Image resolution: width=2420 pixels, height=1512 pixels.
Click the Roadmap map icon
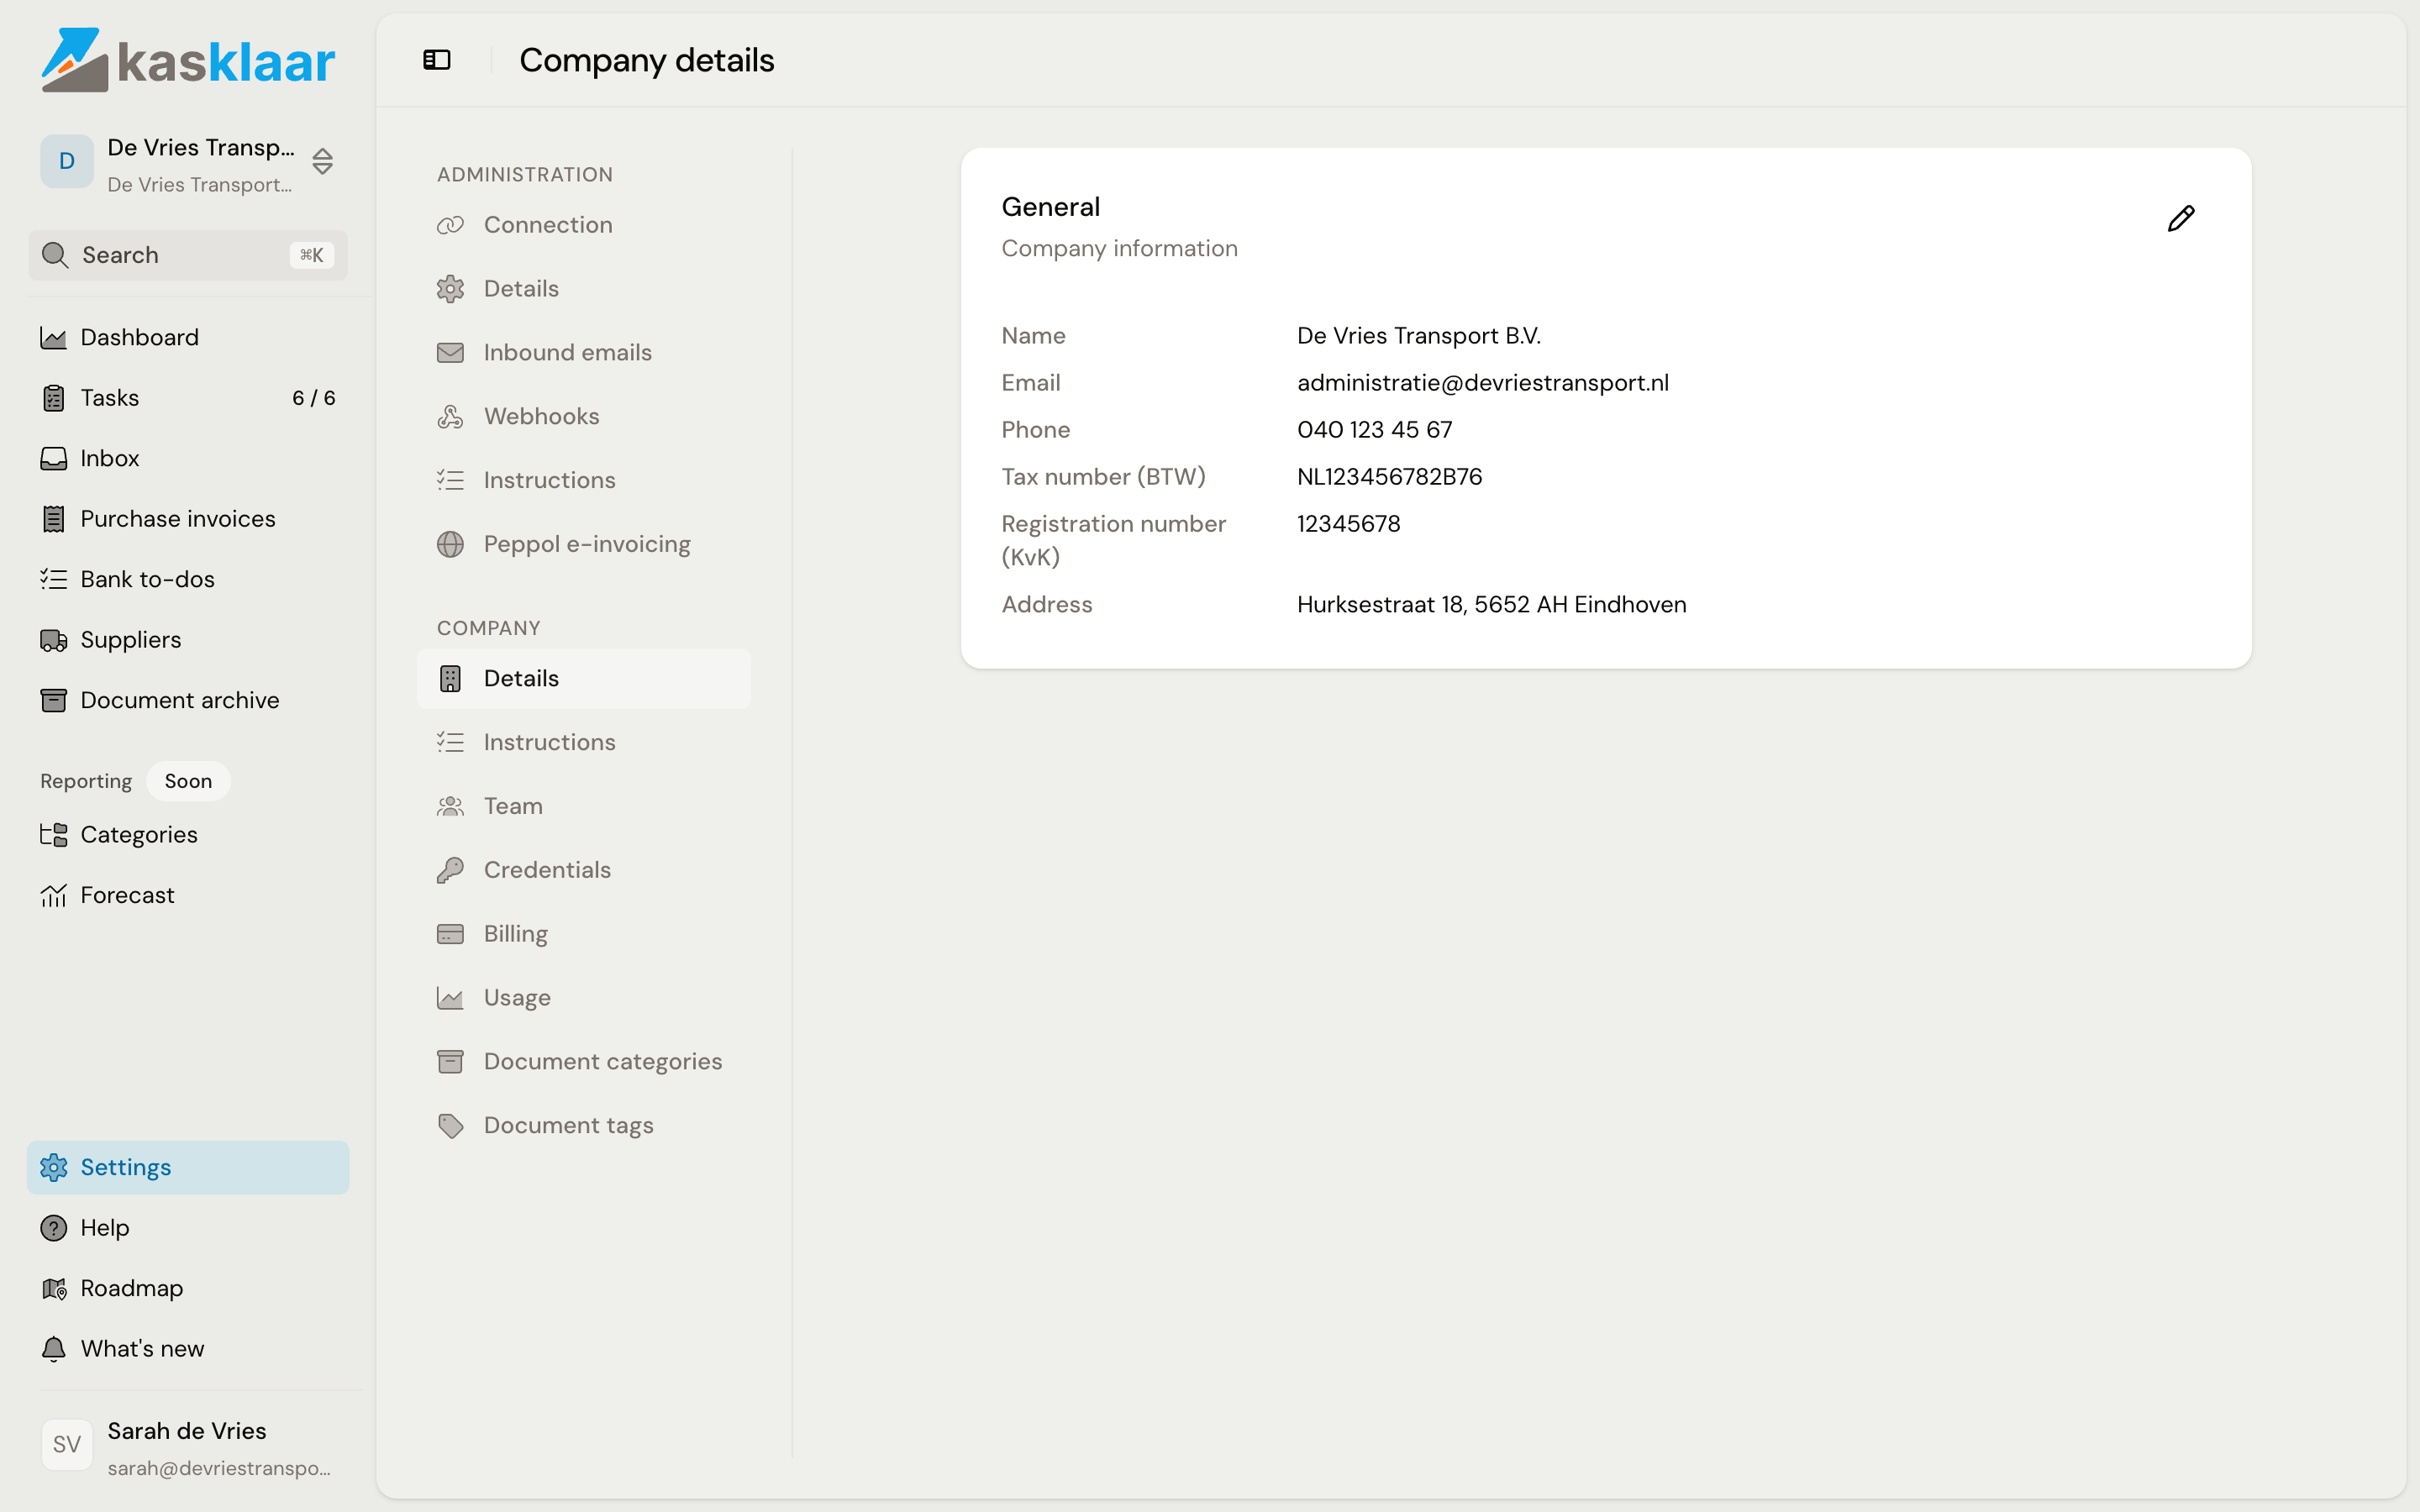tap(53, 1288)
